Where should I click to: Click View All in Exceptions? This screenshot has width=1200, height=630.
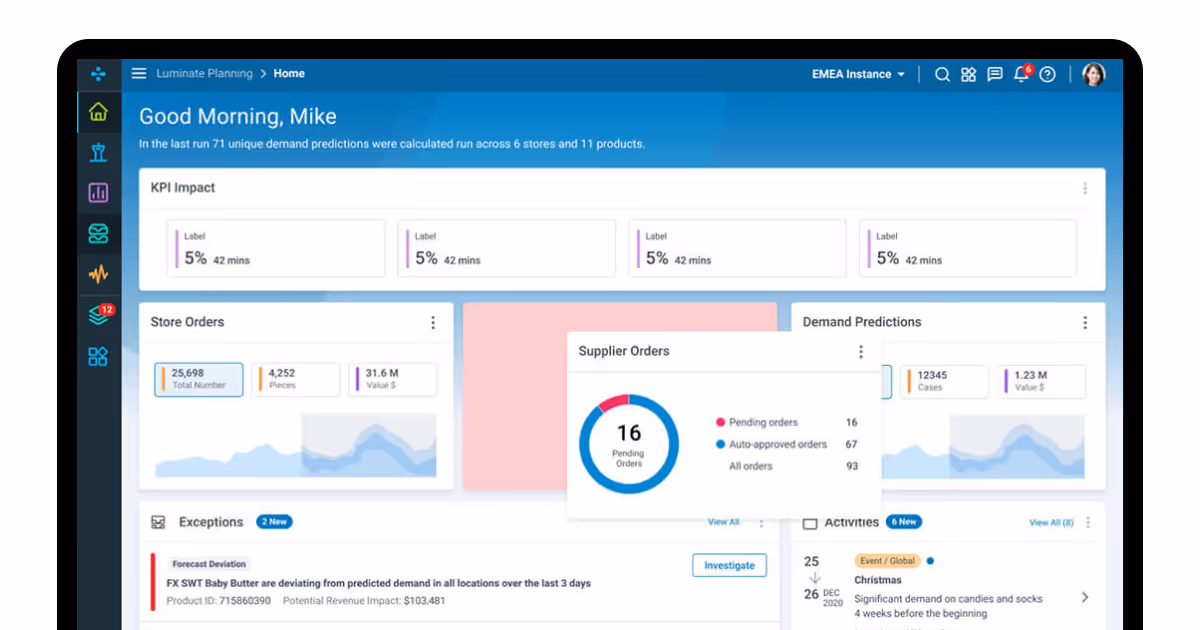point(724,522)
